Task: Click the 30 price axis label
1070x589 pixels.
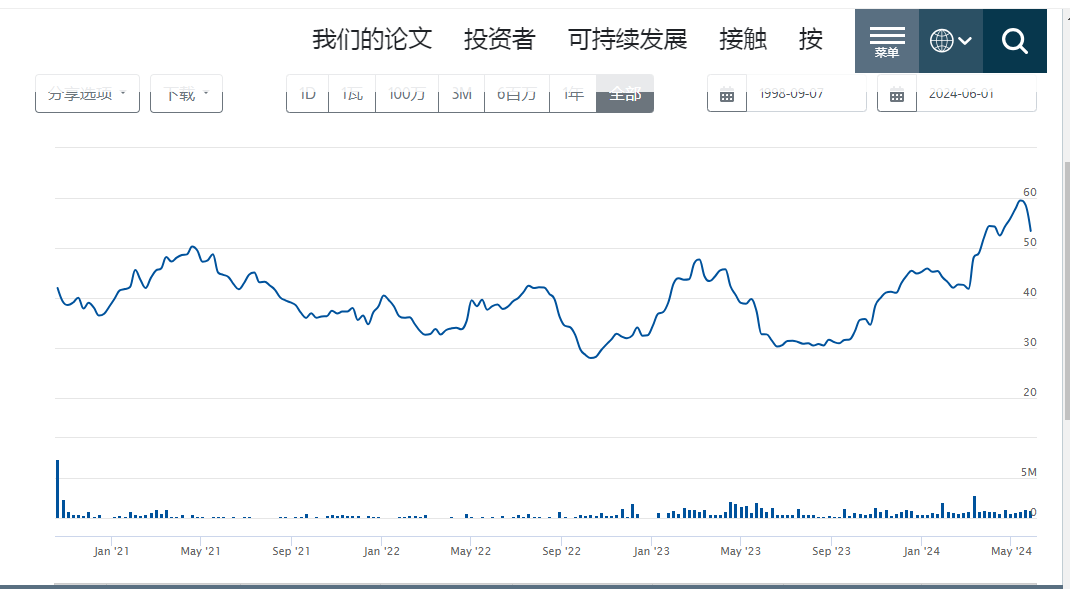Action: tap(1030, 343)
